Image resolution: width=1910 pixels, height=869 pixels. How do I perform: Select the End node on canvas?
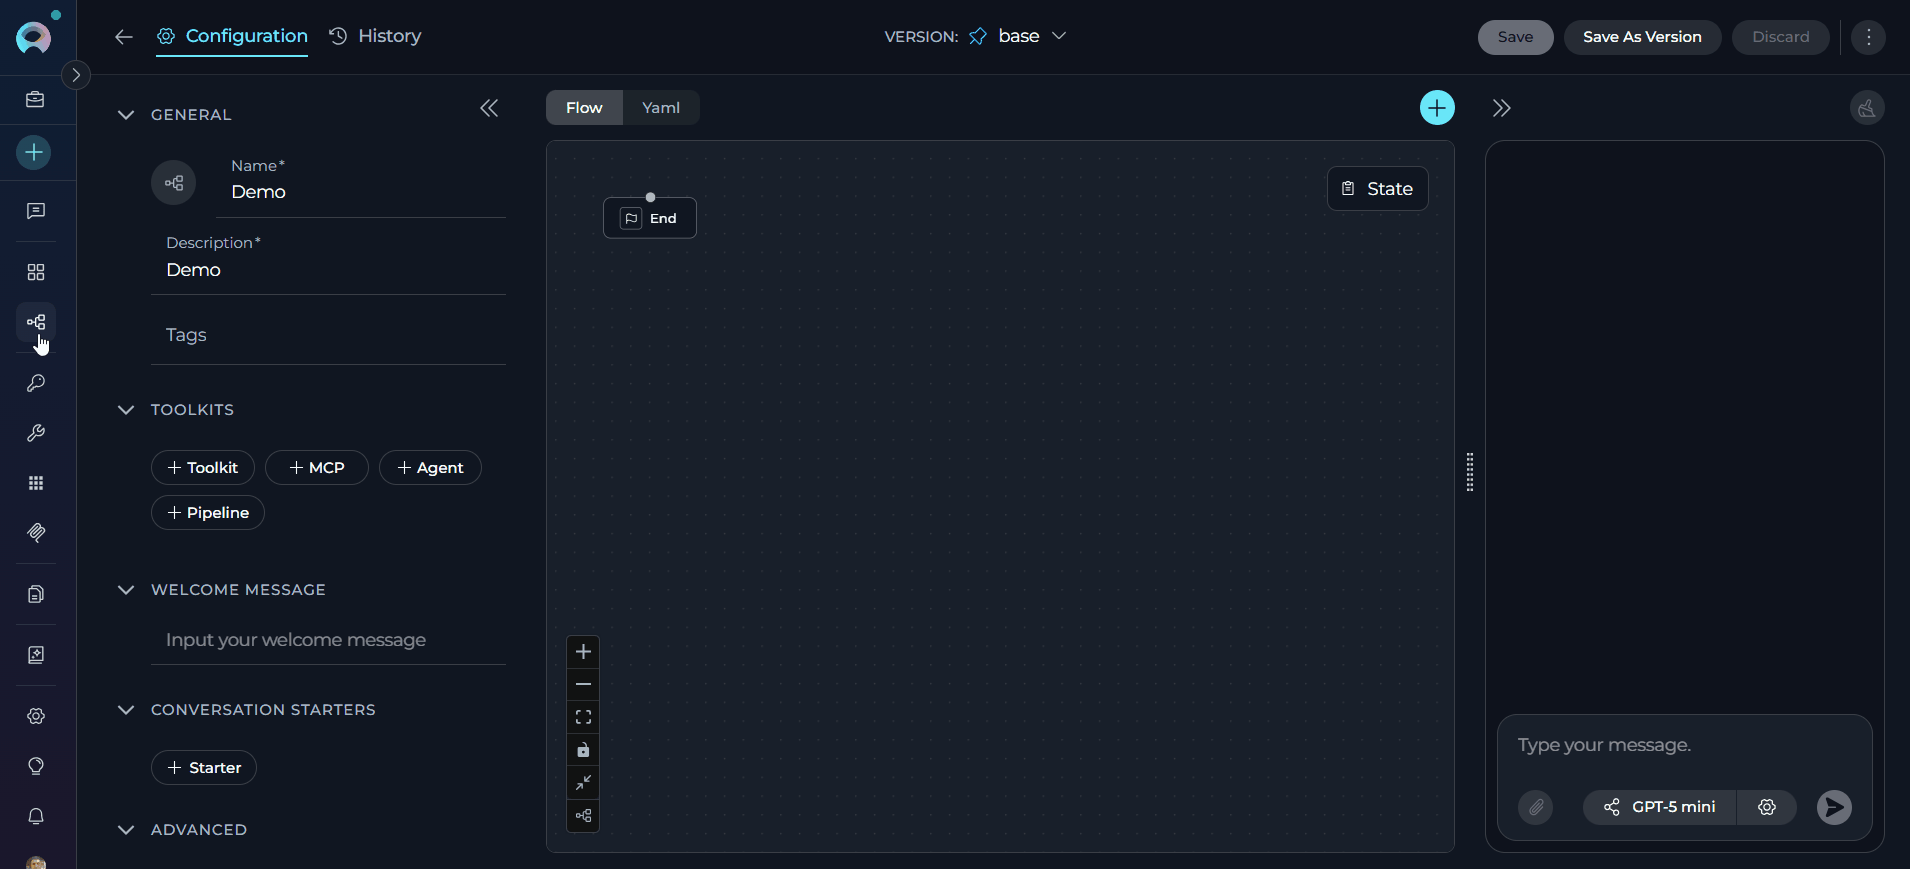point(650,218)
